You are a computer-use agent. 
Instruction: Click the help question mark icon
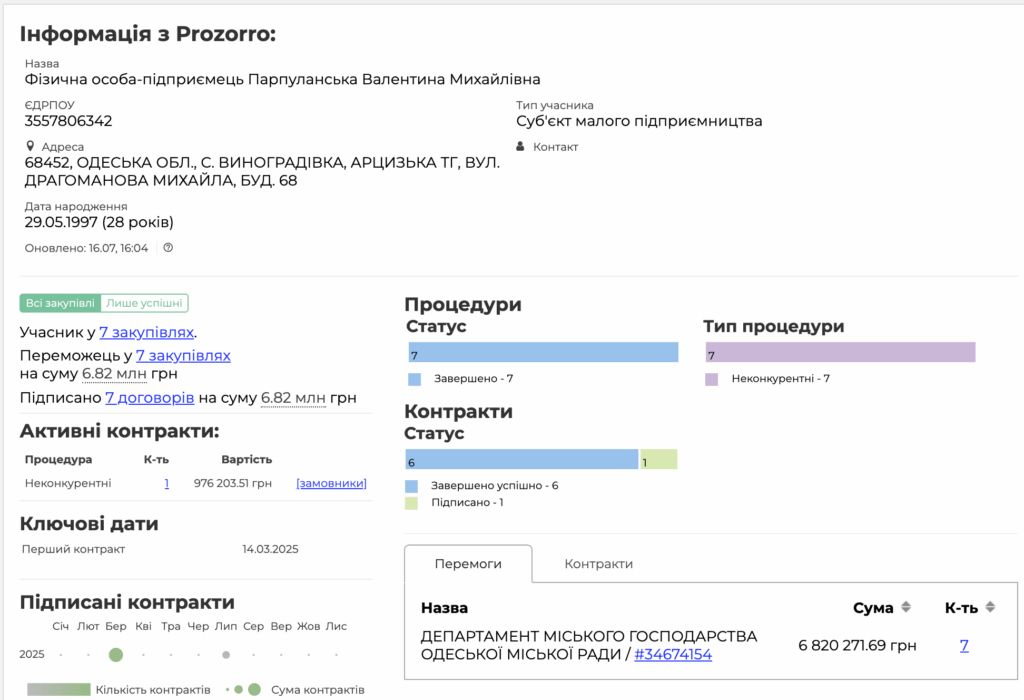[x=168, y=248]
